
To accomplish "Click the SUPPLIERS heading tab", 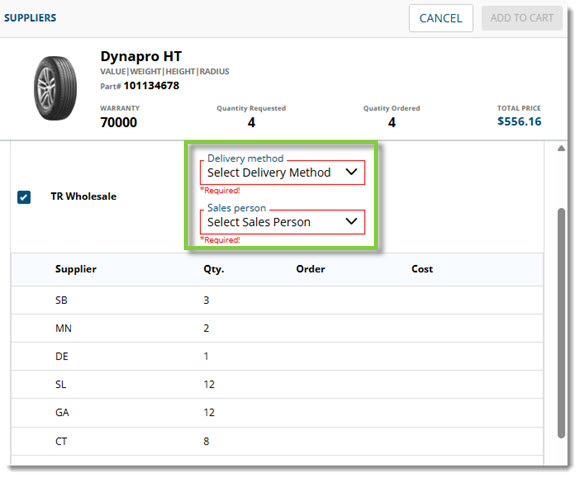I will (30, 18).
